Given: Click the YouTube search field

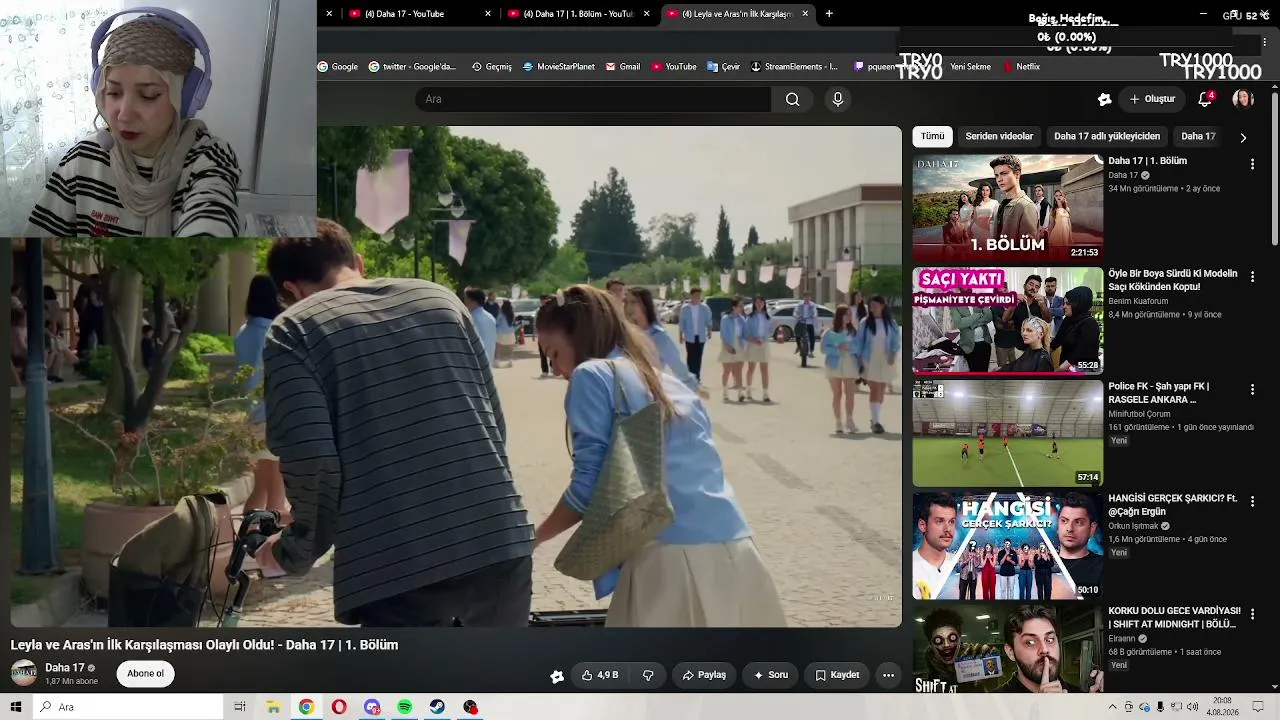Looking at the screenshot, I should (593, 99).
